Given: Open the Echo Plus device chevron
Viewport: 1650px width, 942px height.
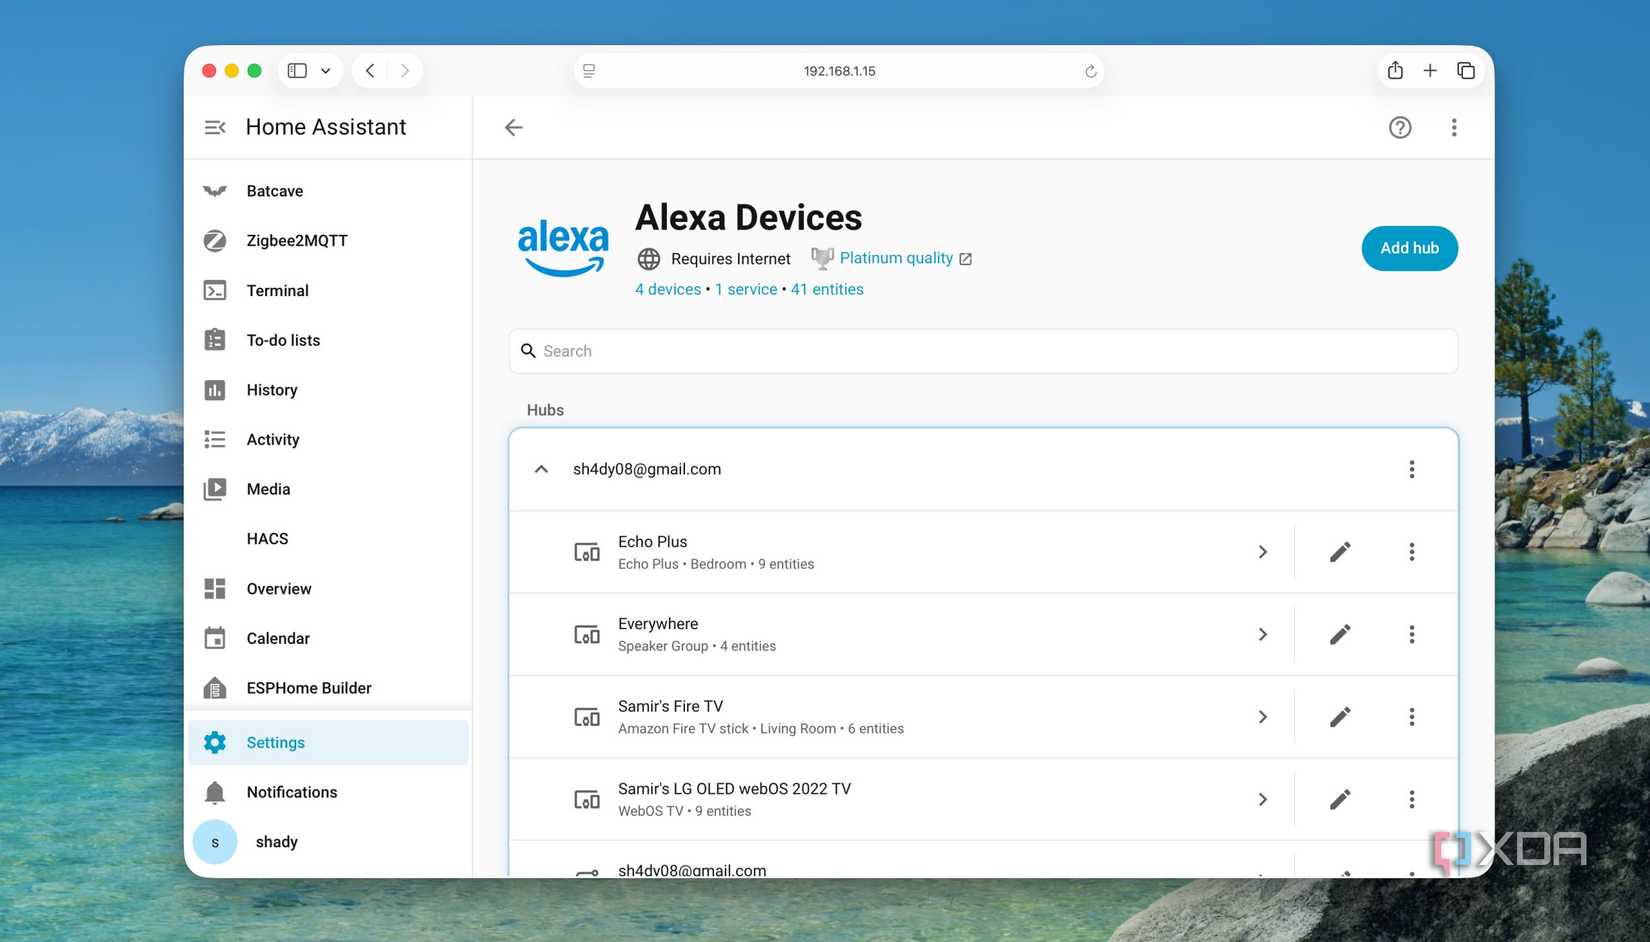Looking at the screenshot, I should pos(1263,552).
